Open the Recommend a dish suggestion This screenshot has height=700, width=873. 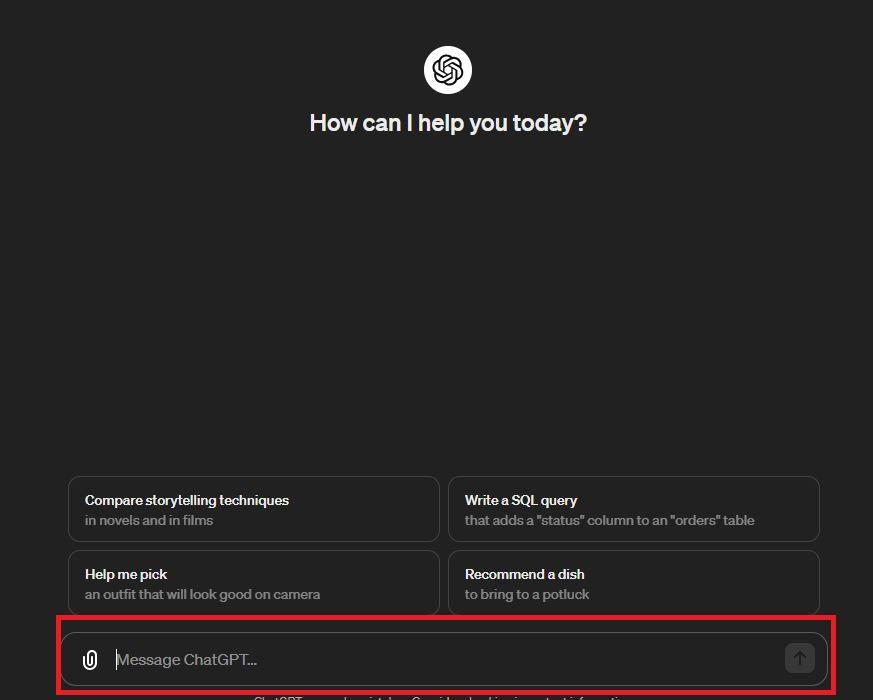tap(634, 582)
